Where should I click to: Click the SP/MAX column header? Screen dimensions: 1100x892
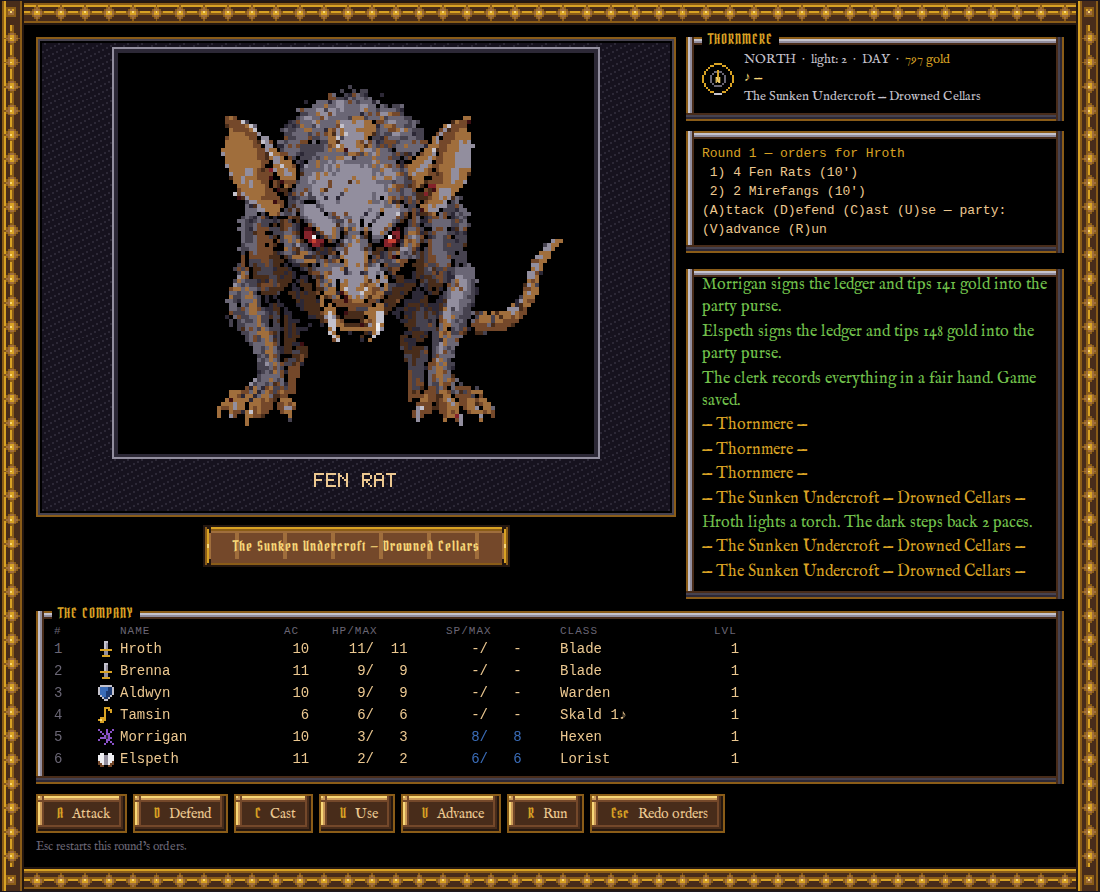(468, 630)
